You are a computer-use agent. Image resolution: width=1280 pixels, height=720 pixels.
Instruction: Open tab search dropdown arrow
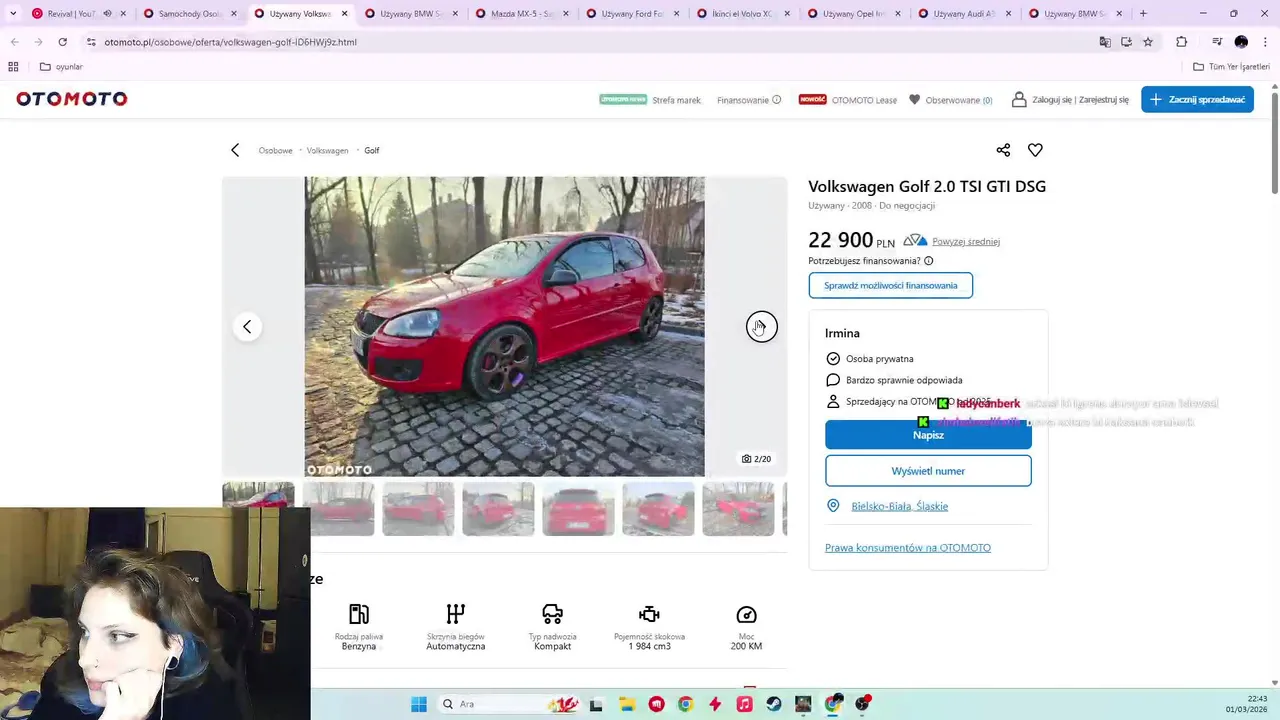click(12, 14)
